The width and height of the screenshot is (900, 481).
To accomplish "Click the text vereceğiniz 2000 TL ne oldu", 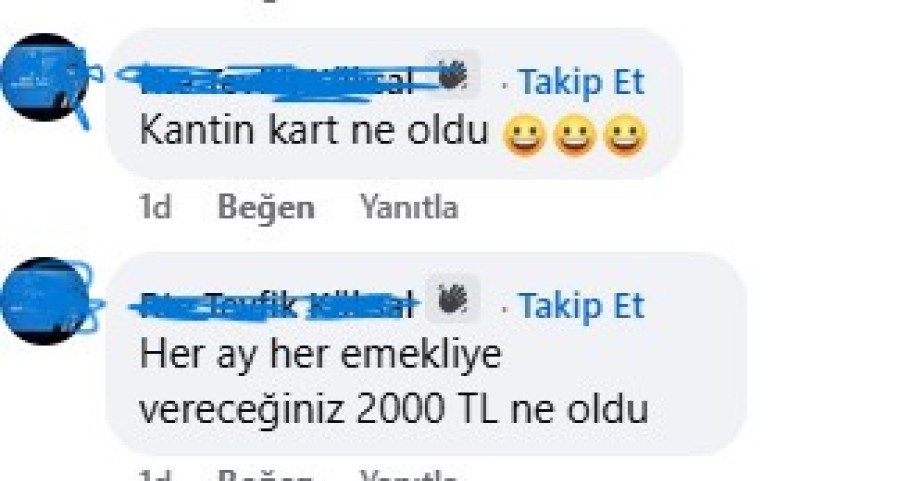I will pyautogui.click(x=394, y=409).
